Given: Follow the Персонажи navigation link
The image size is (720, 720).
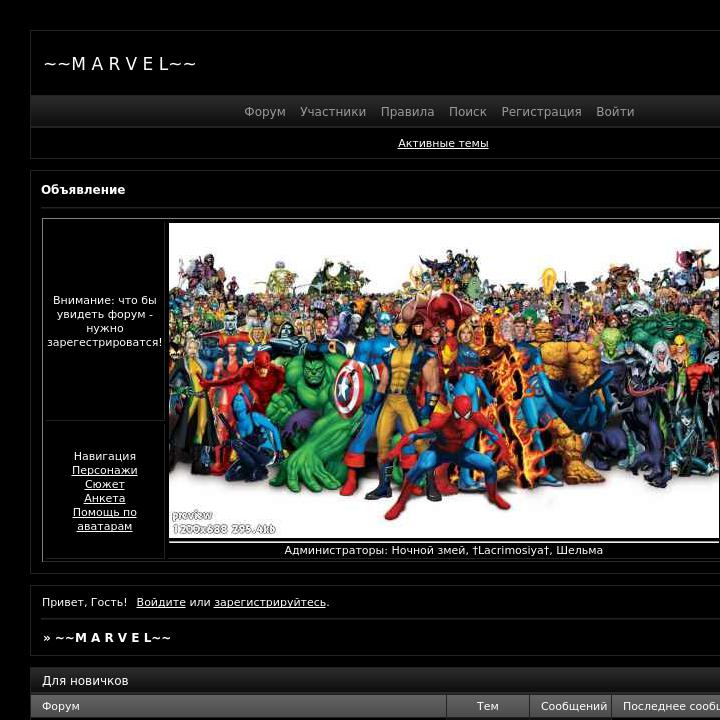Looking at the screenshot, I should [x=105, y=470].
